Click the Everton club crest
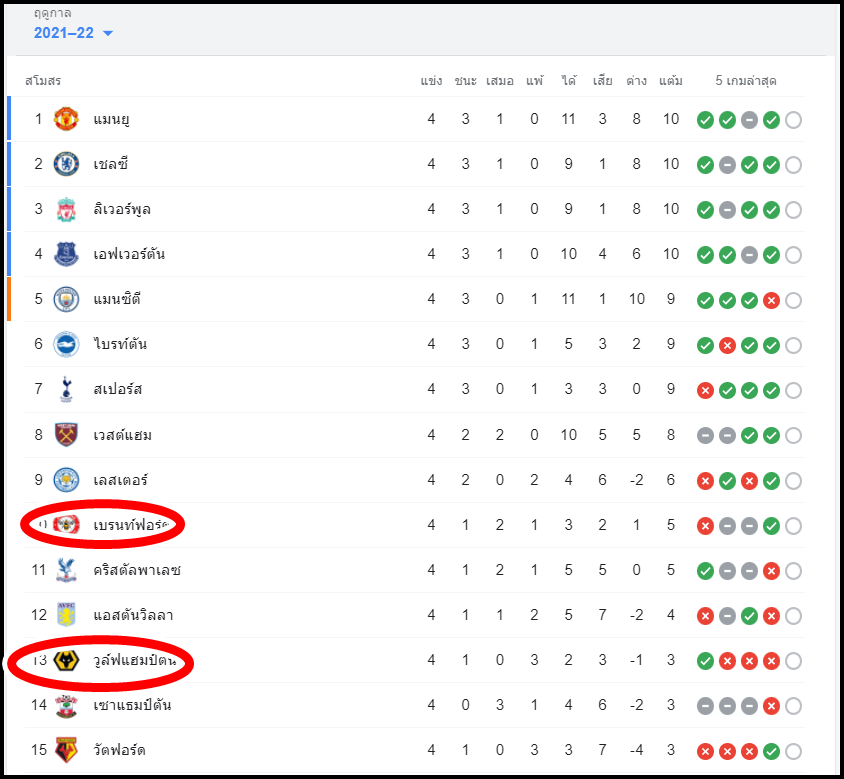 point(66,254)
